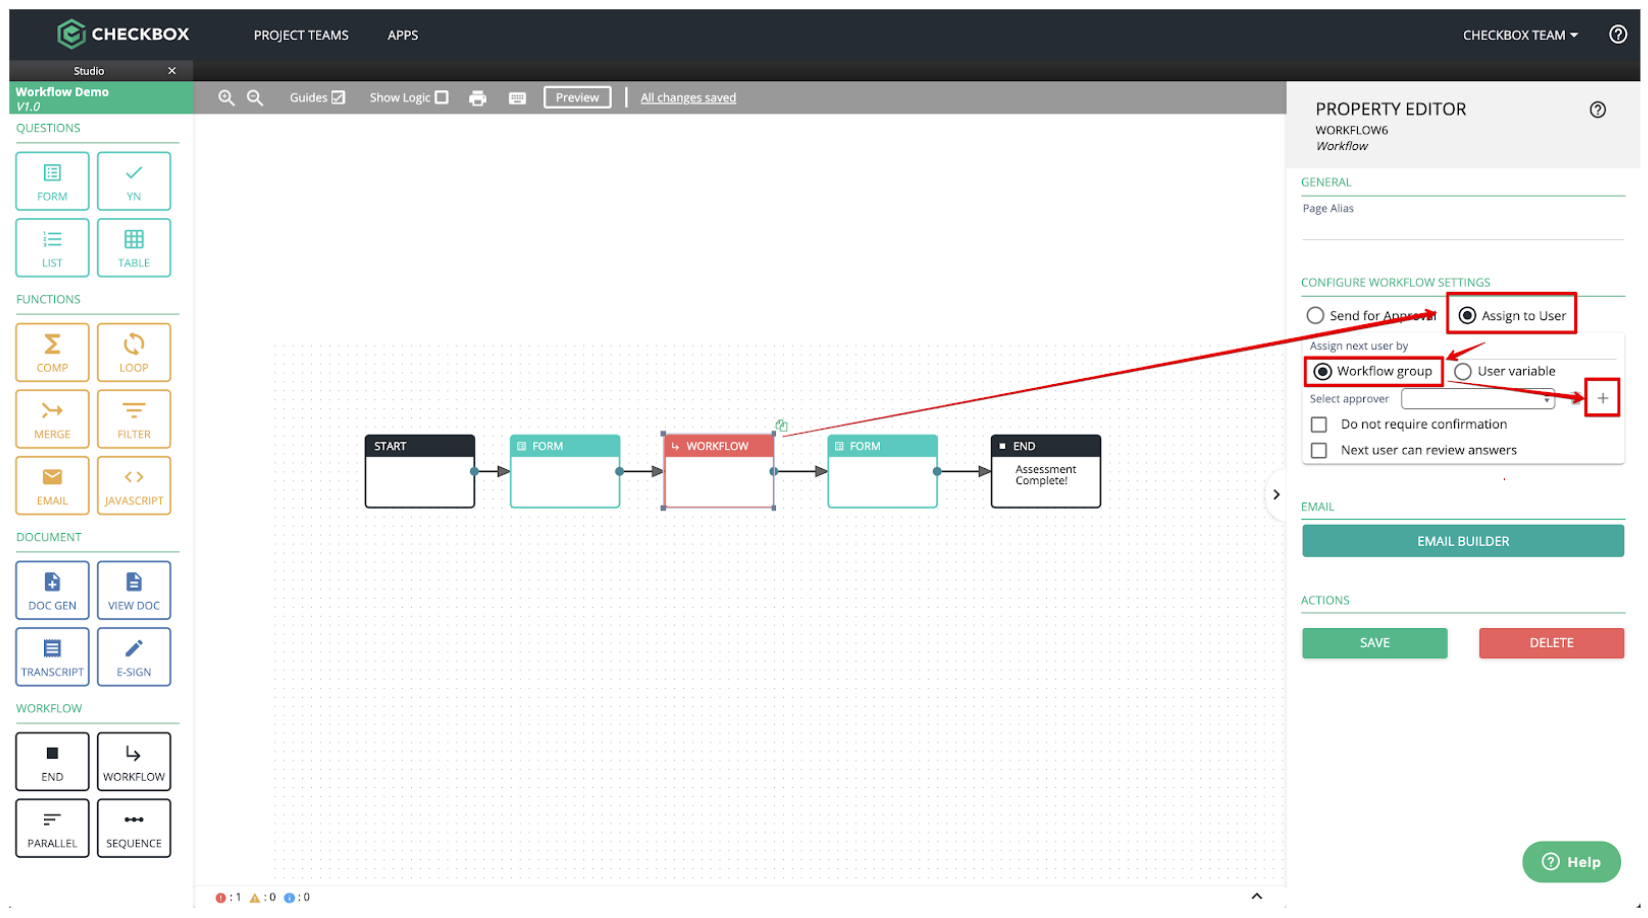Click the green SAVE button
Image resolution: width=1648 pixels, height=918 pixels.
coord(1374,643)
